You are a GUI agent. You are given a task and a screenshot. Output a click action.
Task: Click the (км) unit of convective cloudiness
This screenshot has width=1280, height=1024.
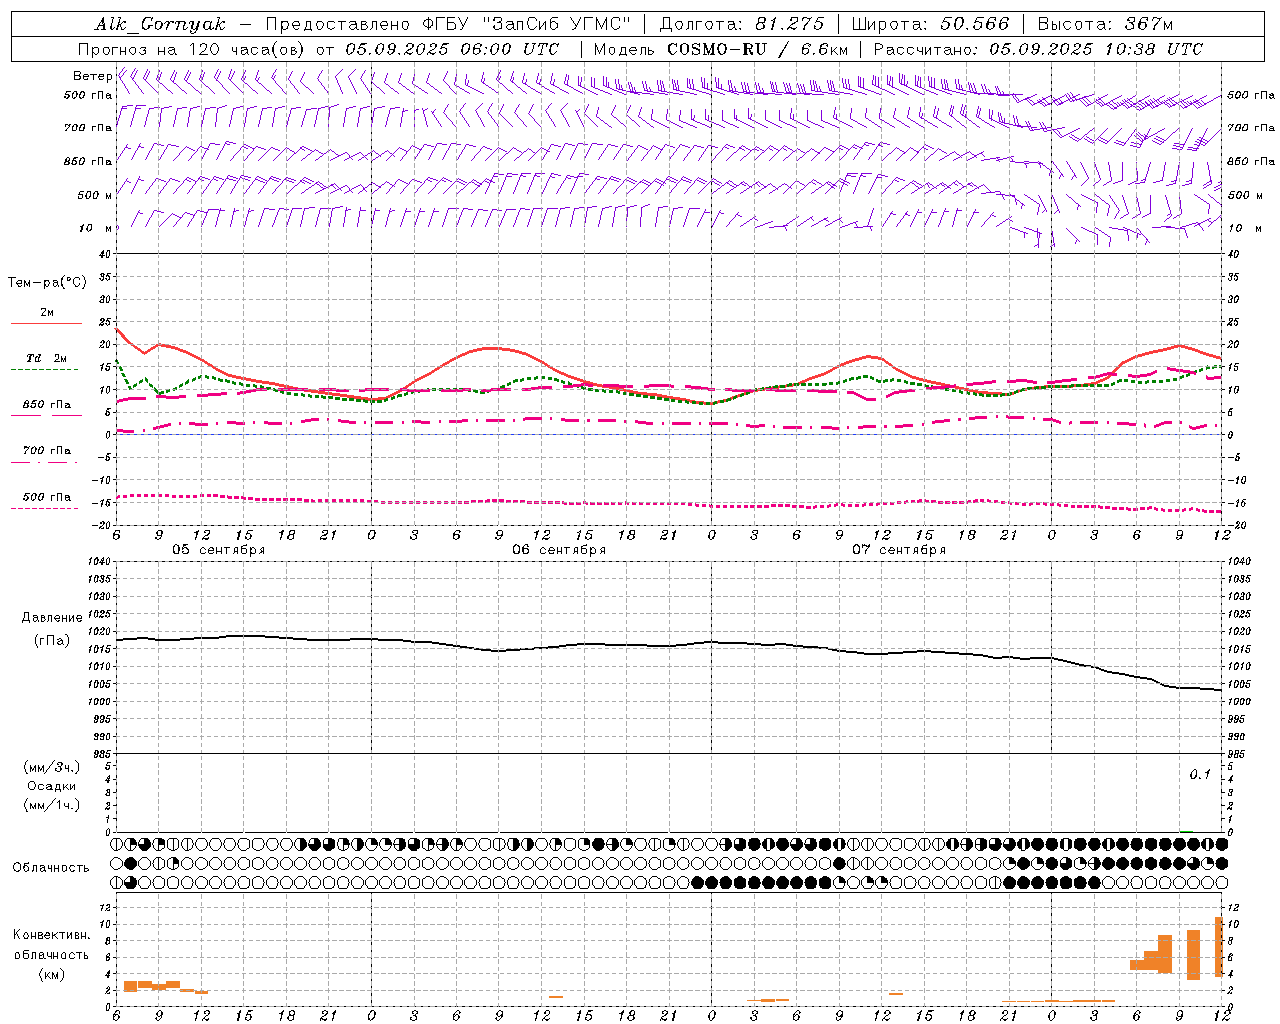[52, 974]
